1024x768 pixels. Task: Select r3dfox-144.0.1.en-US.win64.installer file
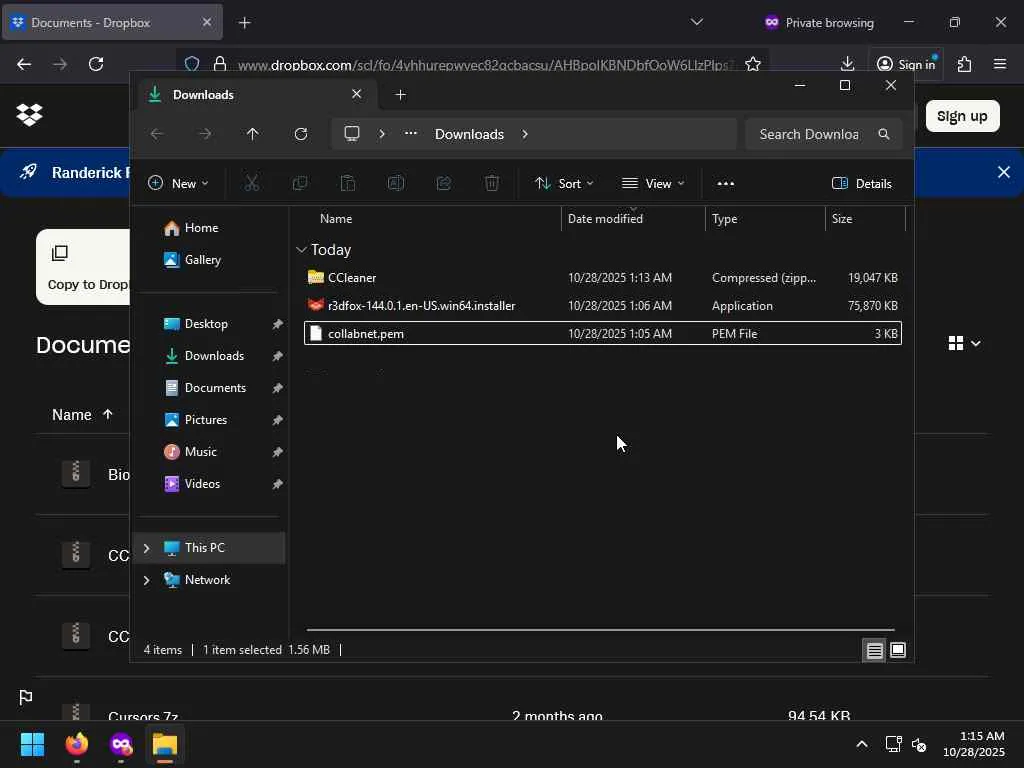tap(603, 306)
